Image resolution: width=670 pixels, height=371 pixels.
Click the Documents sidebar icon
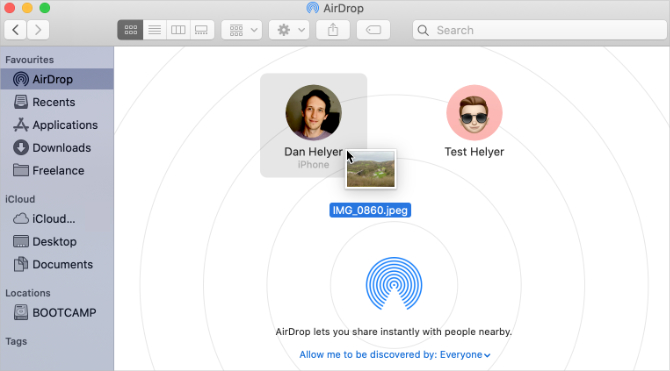[21, 265]
